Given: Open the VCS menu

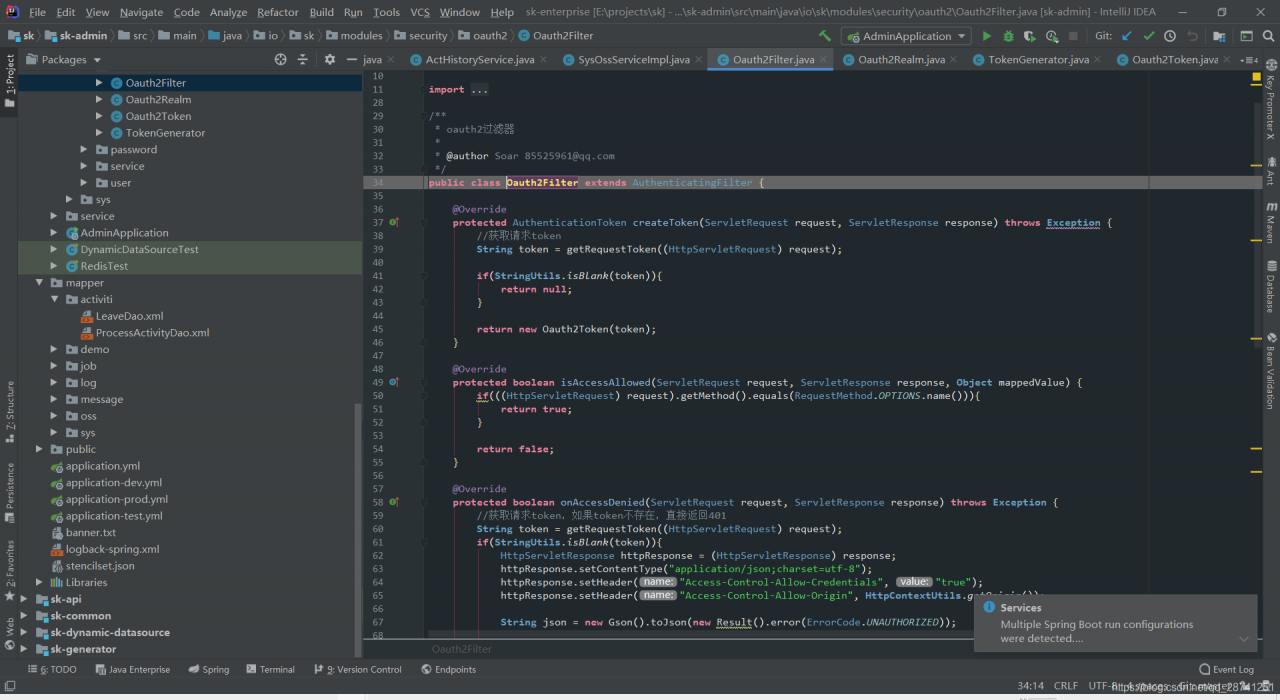Looking at the screenshot, I should (420, 12).
